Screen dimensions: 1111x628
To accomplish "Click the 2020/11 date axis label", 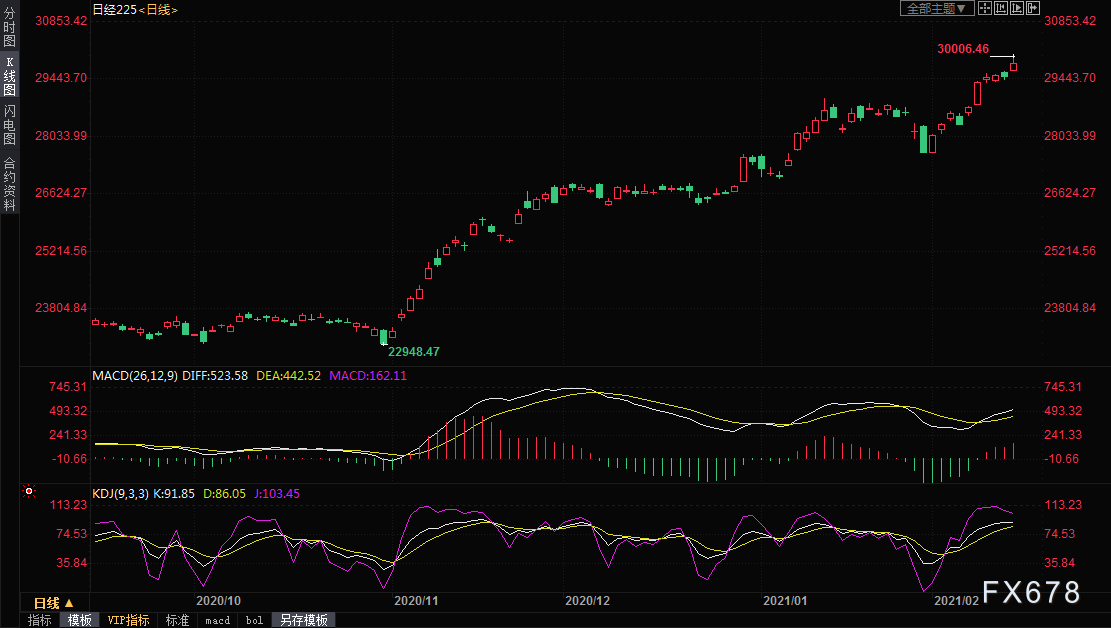I will tap(416, 600).
